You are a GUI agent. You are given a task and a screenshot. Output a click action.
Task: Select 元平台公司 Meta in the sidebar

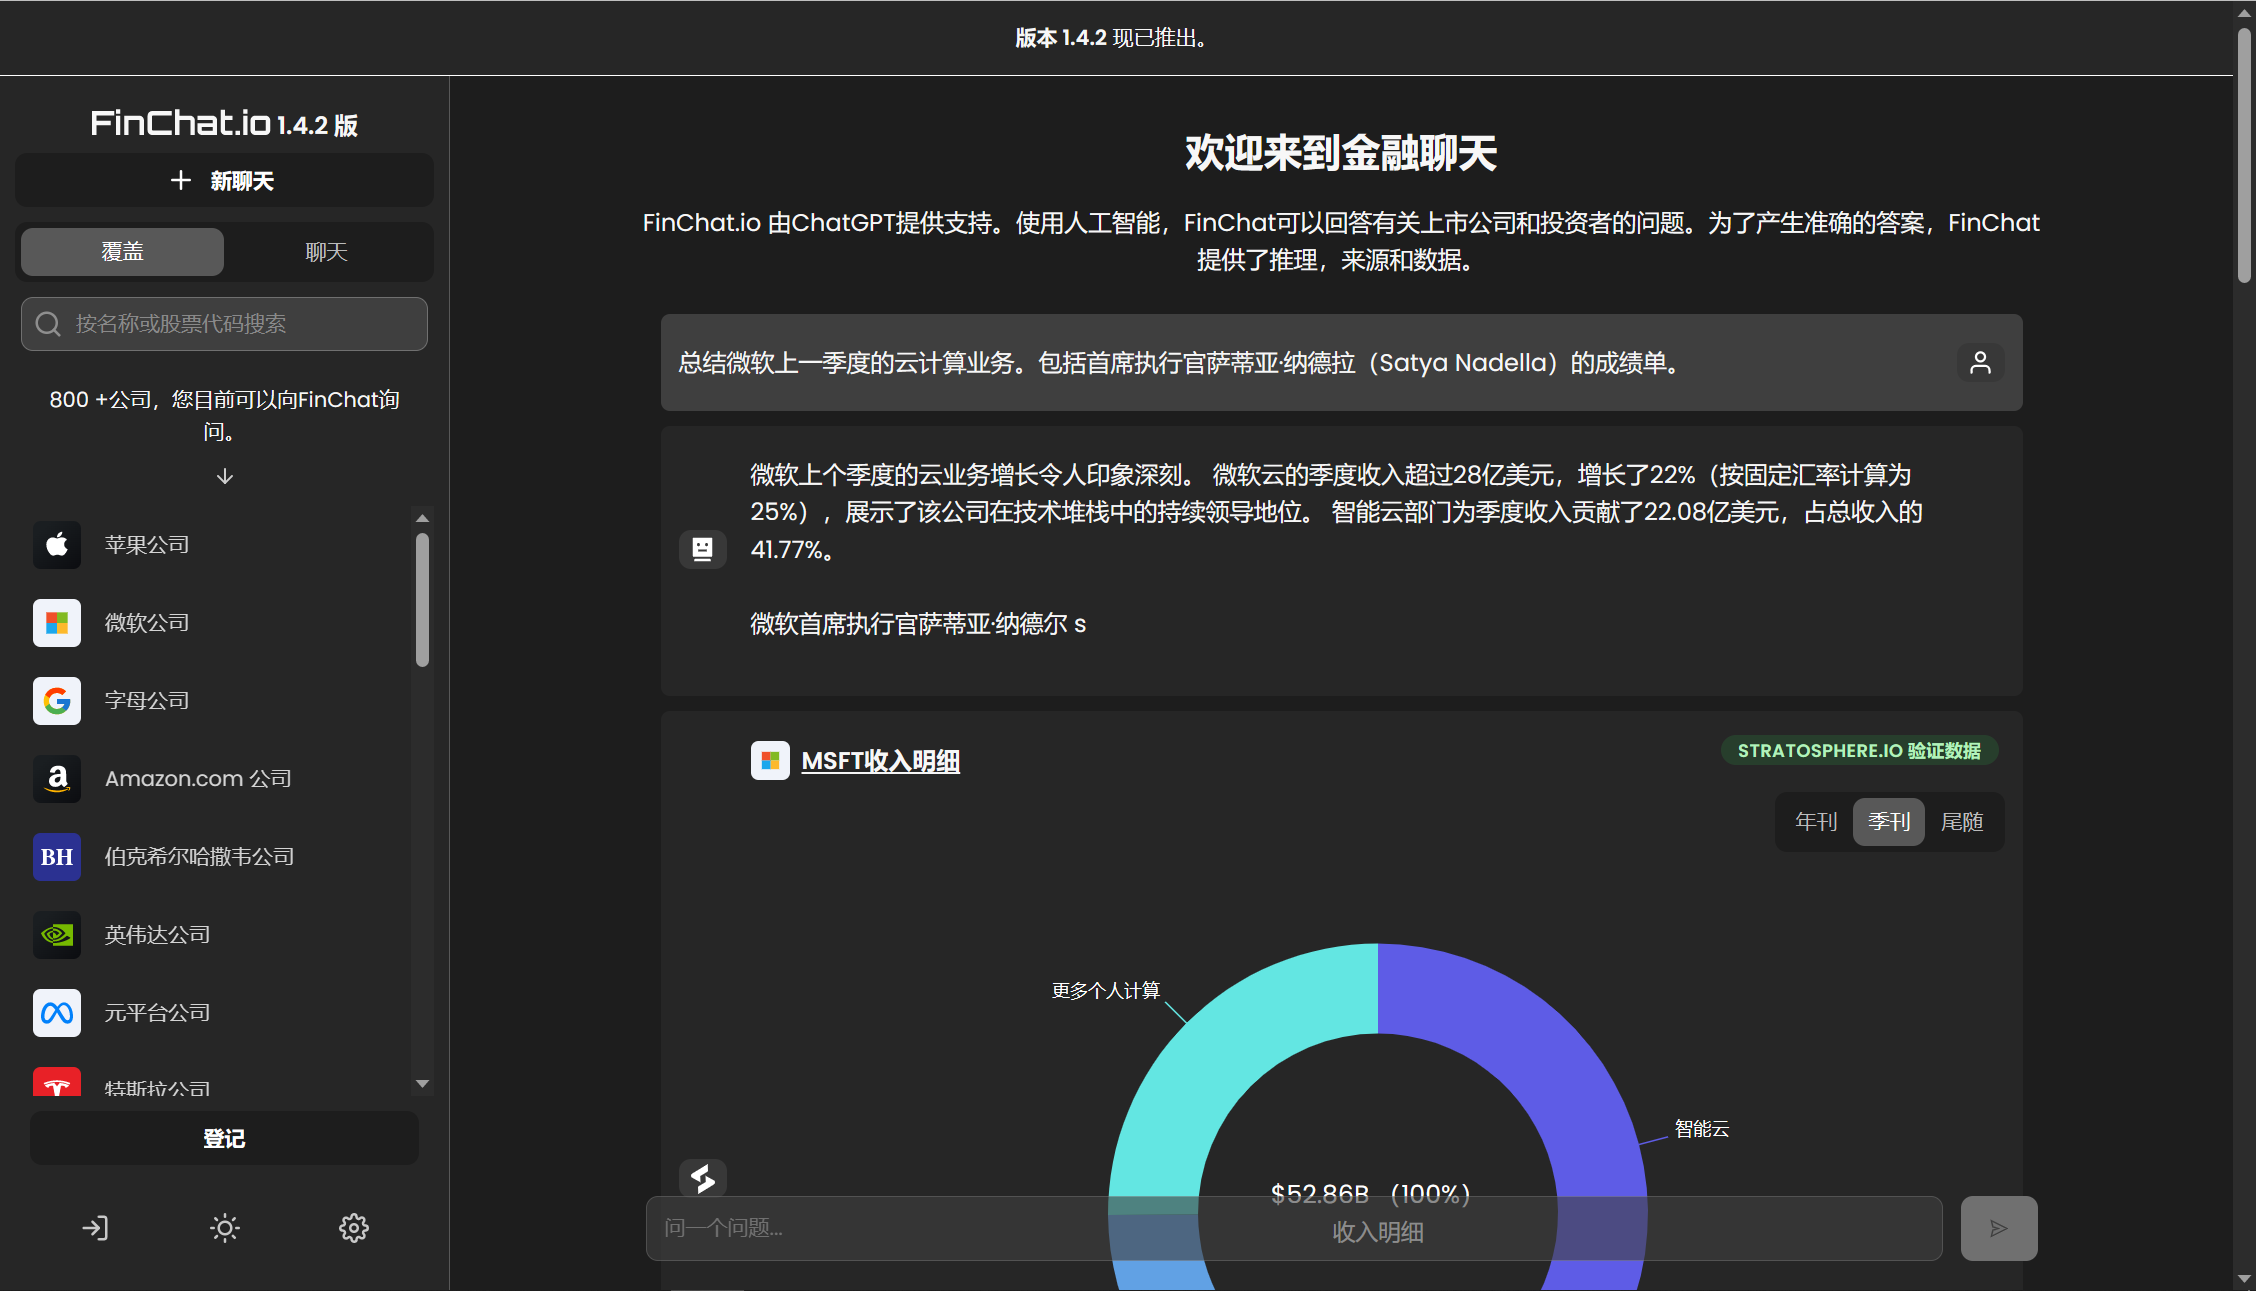[x=156, y=1012]
